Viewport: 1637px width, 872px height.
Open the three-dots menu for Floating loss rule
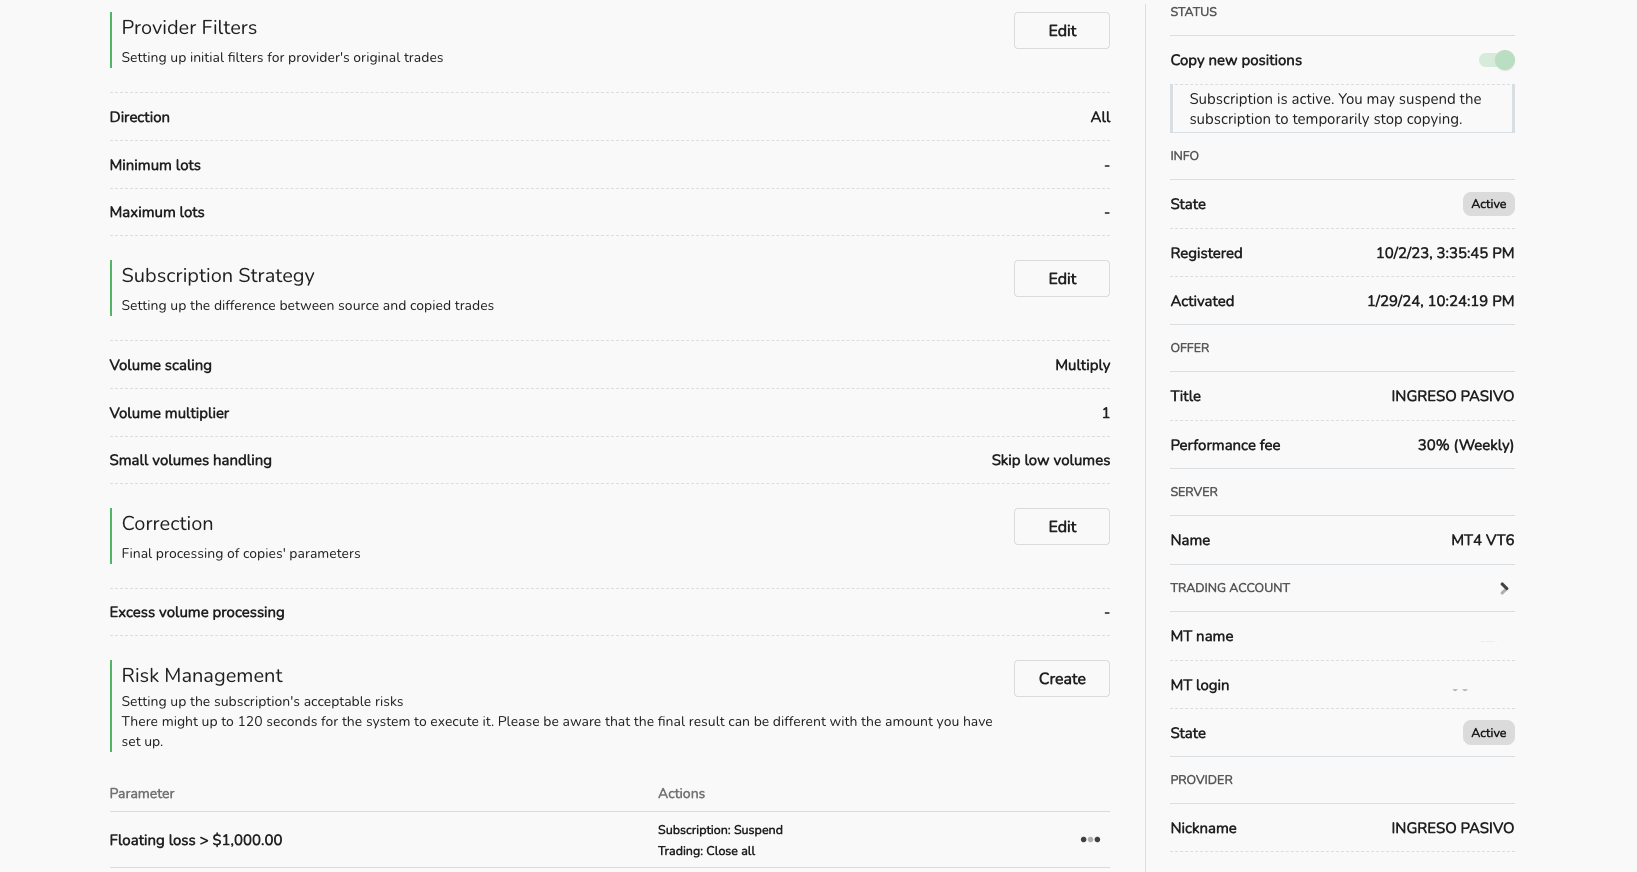point(1090,840)
